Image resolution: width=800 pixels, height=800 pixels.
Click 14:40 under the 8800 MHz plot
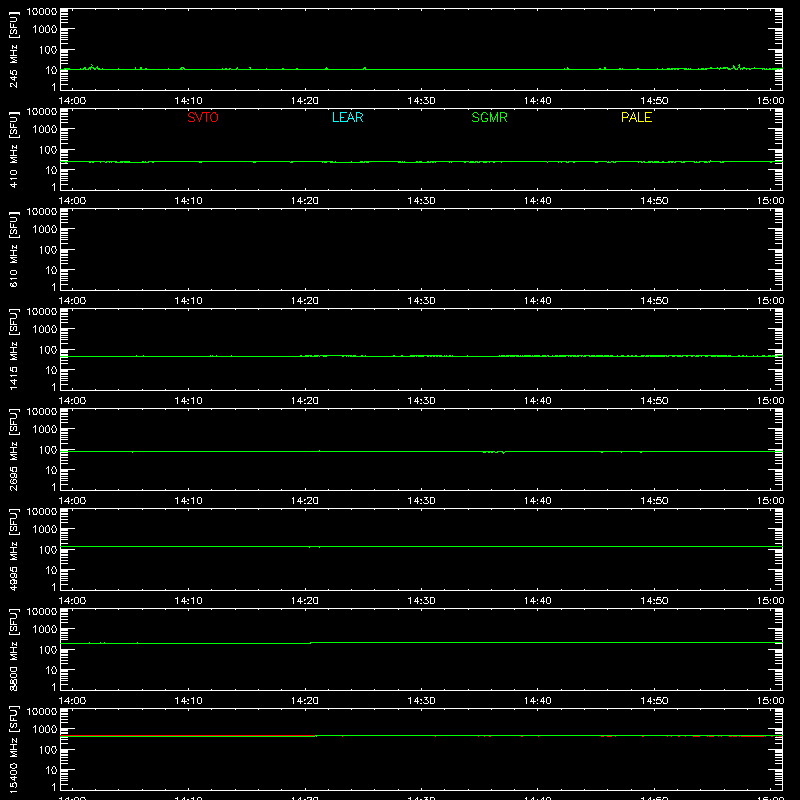coord(538,701)
